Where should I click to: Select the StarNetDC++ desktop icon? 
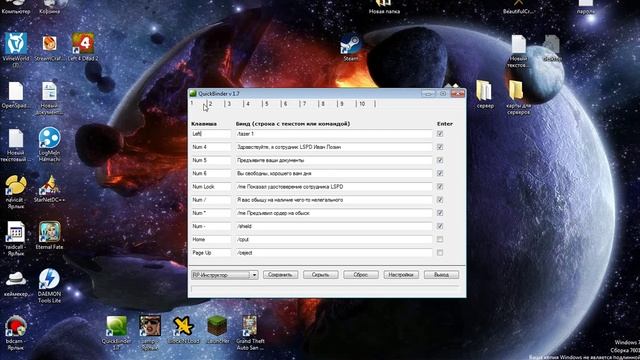[49, 185]
